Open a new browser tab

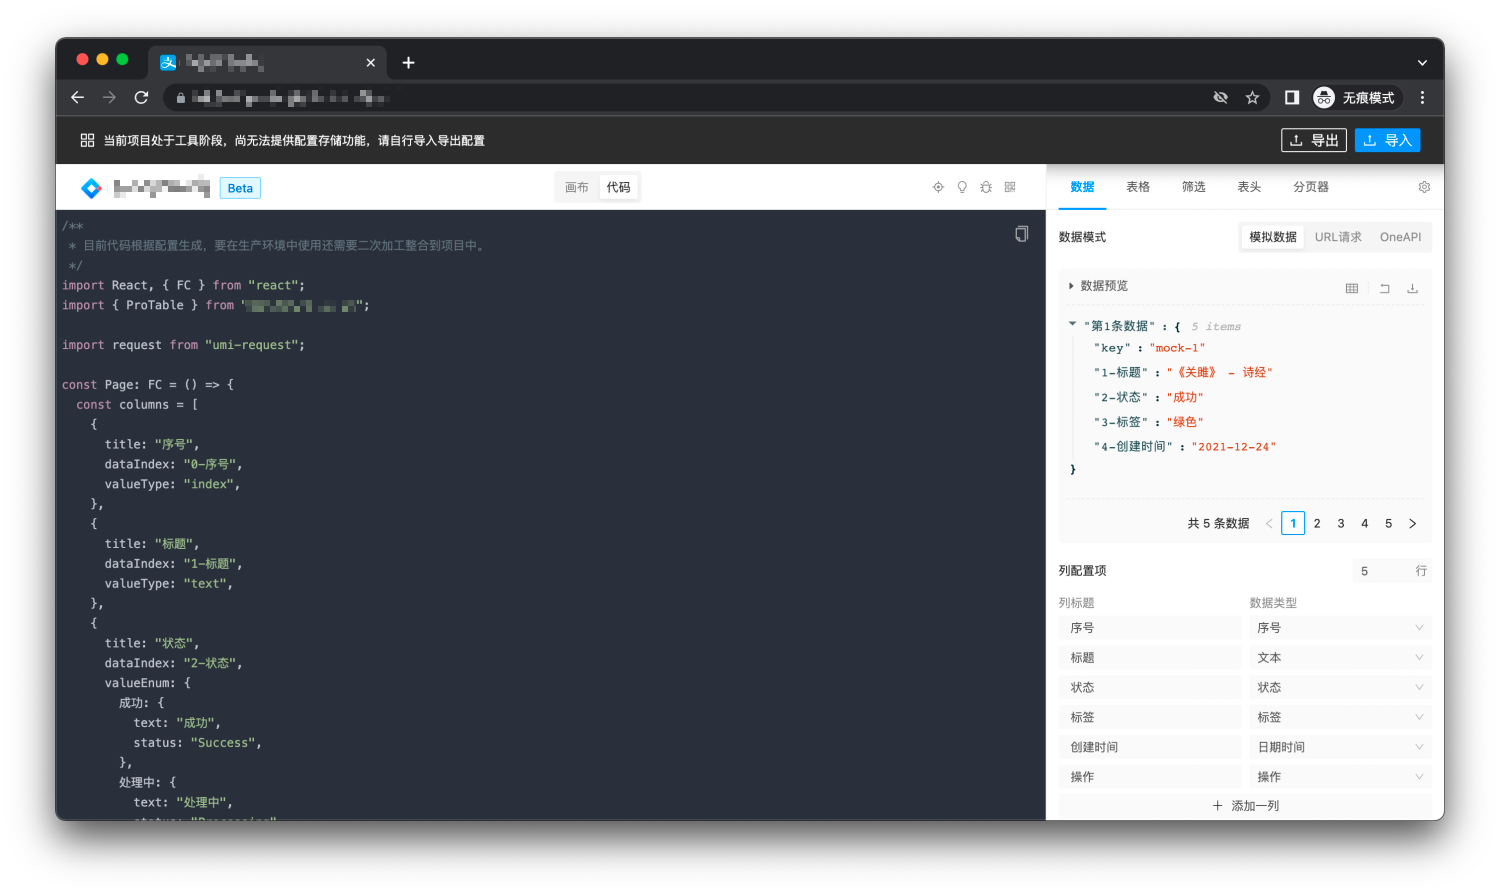(408, 62)
